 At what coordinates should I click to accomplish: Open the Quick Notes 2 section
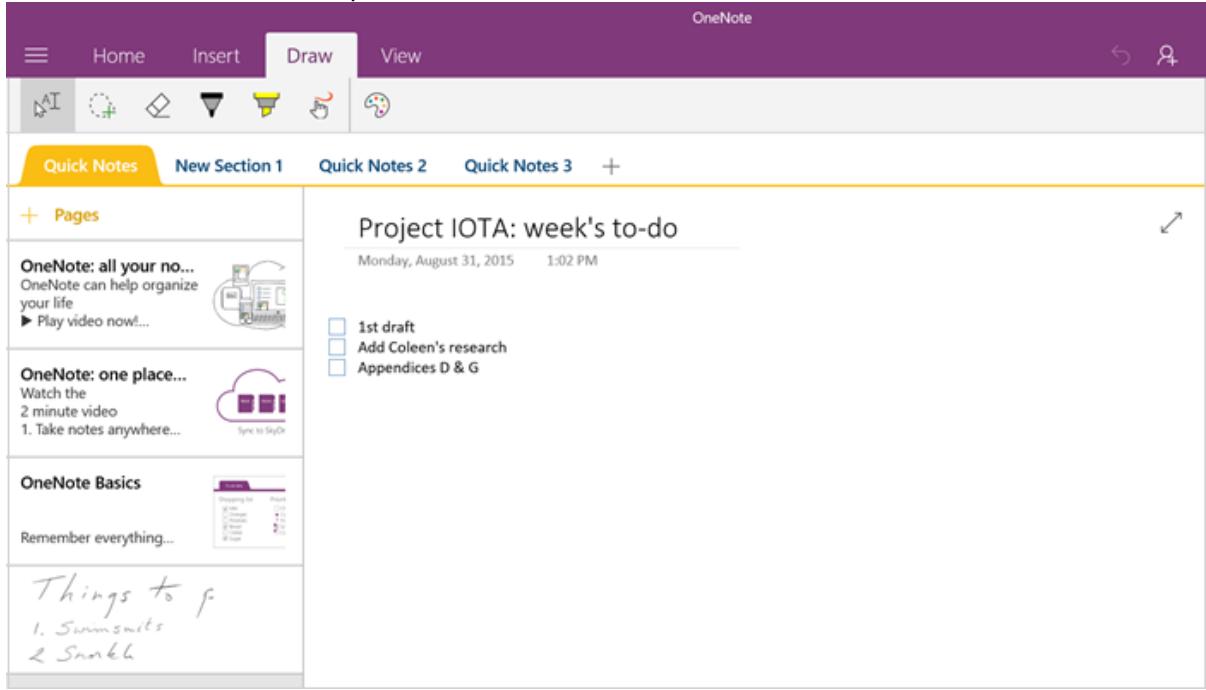point(373,166)
